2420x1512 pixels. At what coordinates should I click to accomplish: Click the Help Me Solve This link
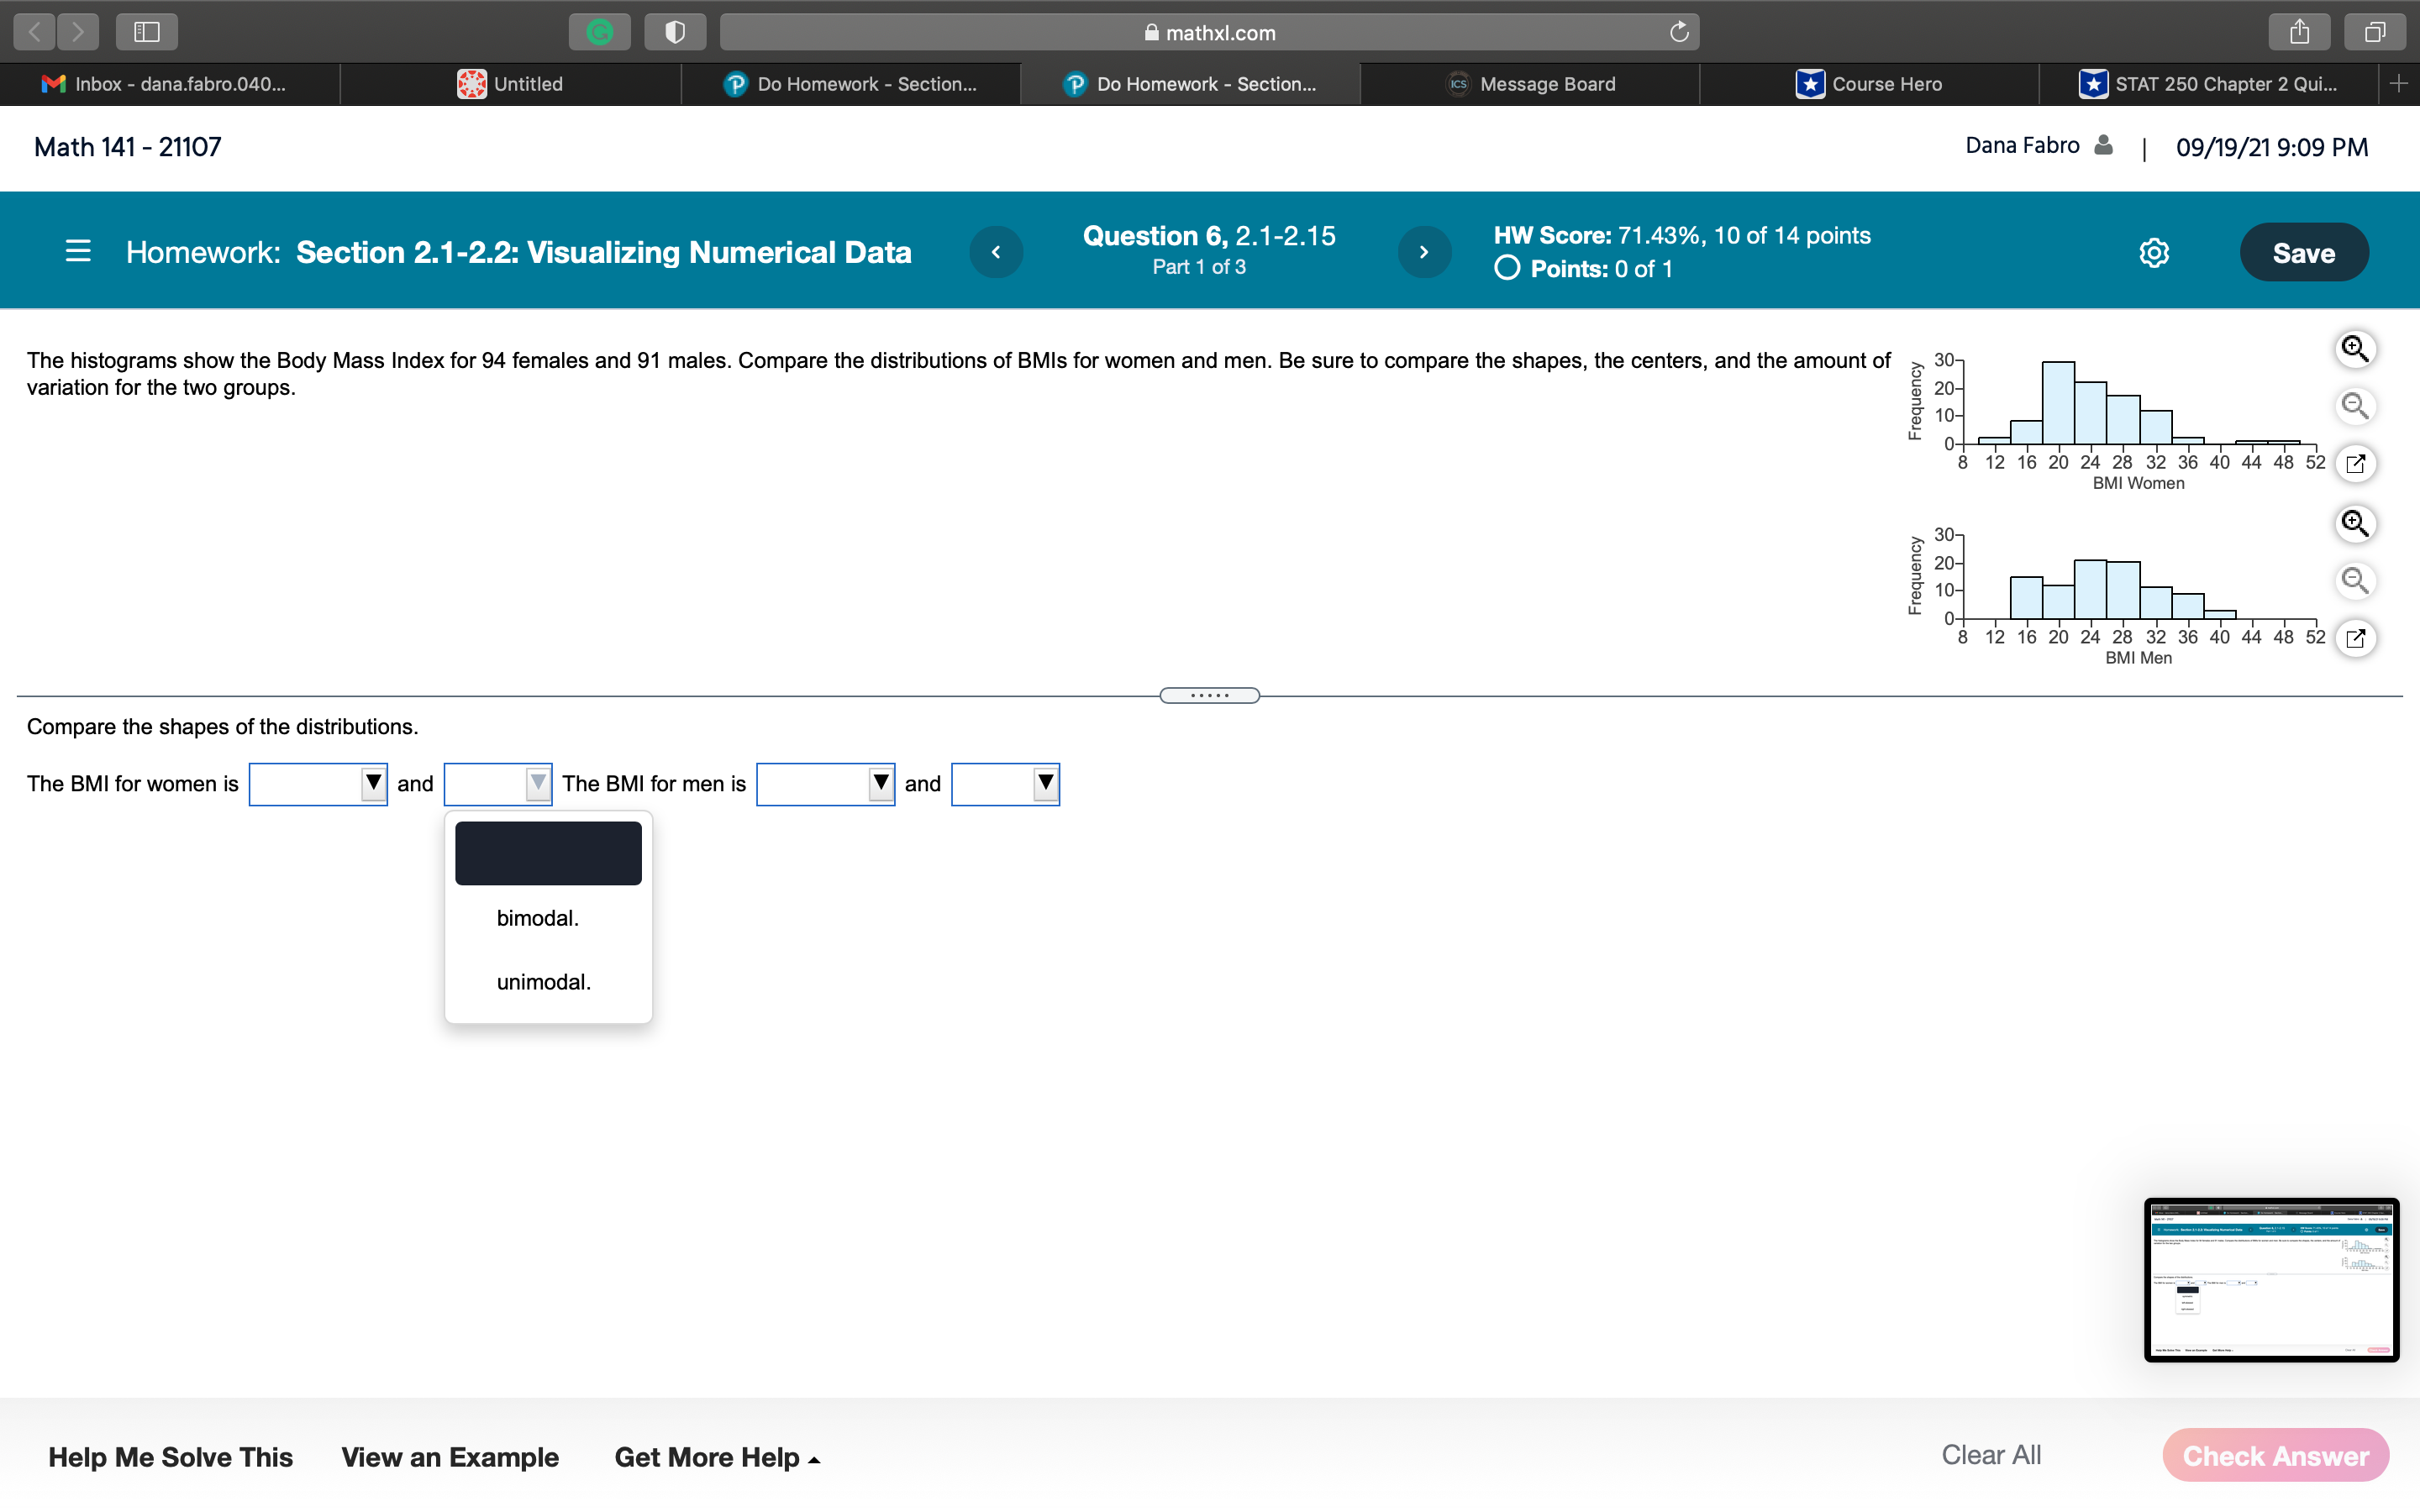[171, 1457]
